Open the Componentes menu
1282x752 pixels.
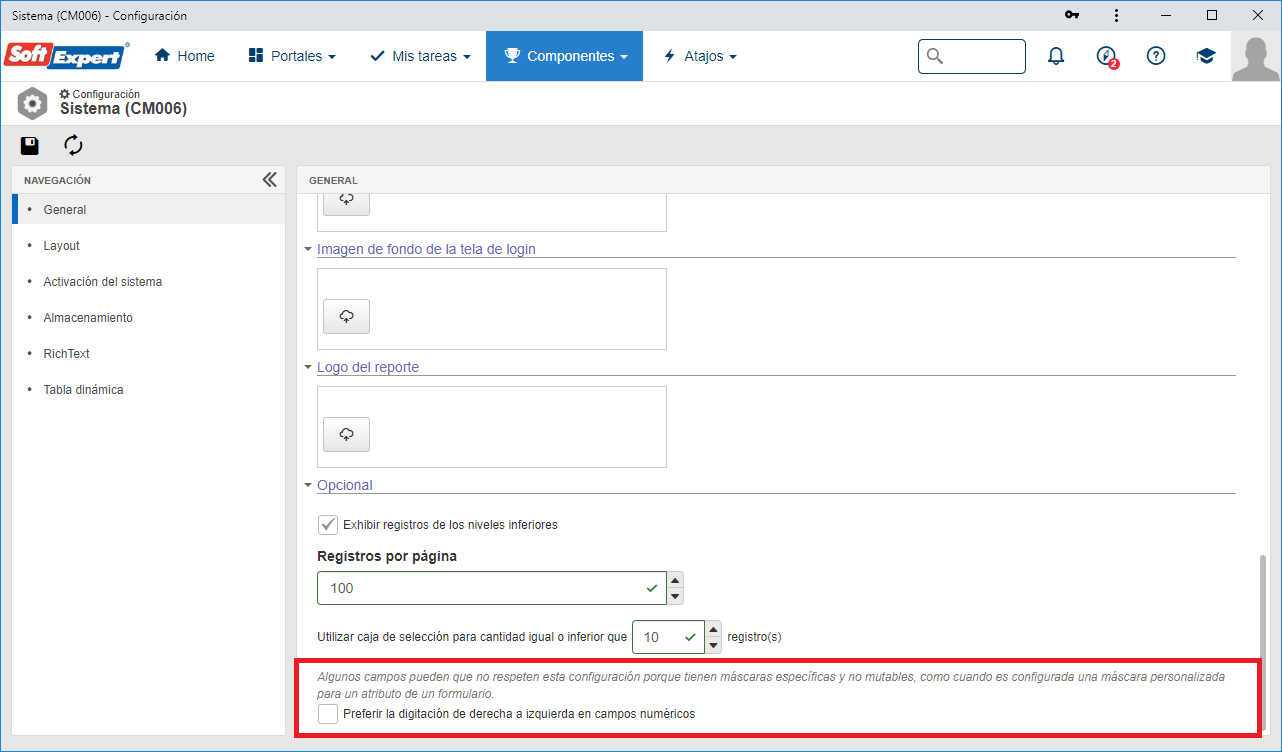(565, 57)
